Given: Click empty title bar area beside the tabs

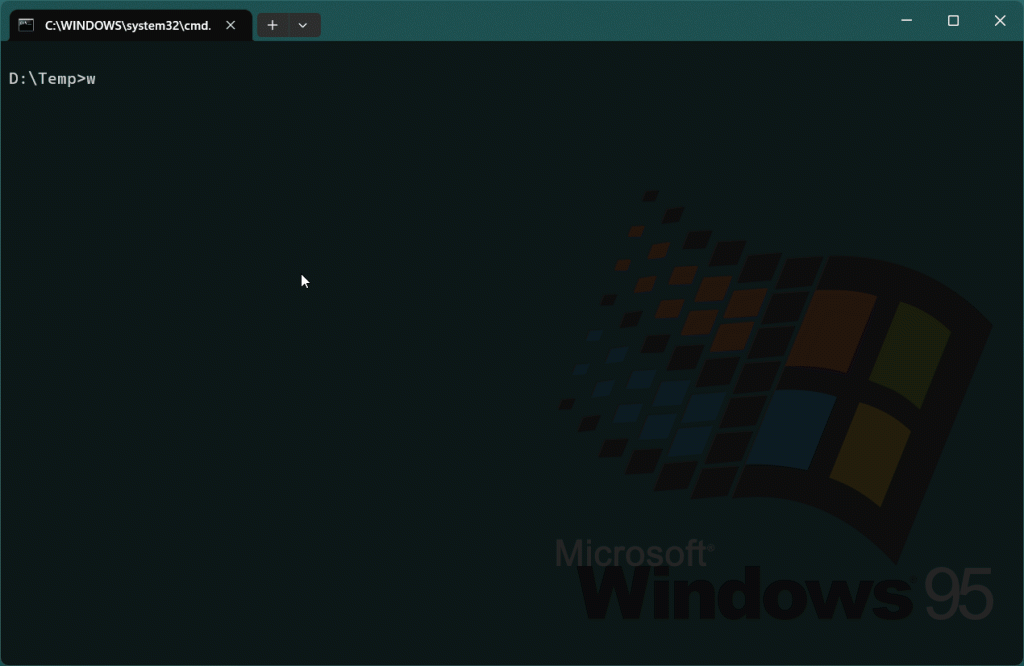Looking at the screenshot, I should [600, 21].
